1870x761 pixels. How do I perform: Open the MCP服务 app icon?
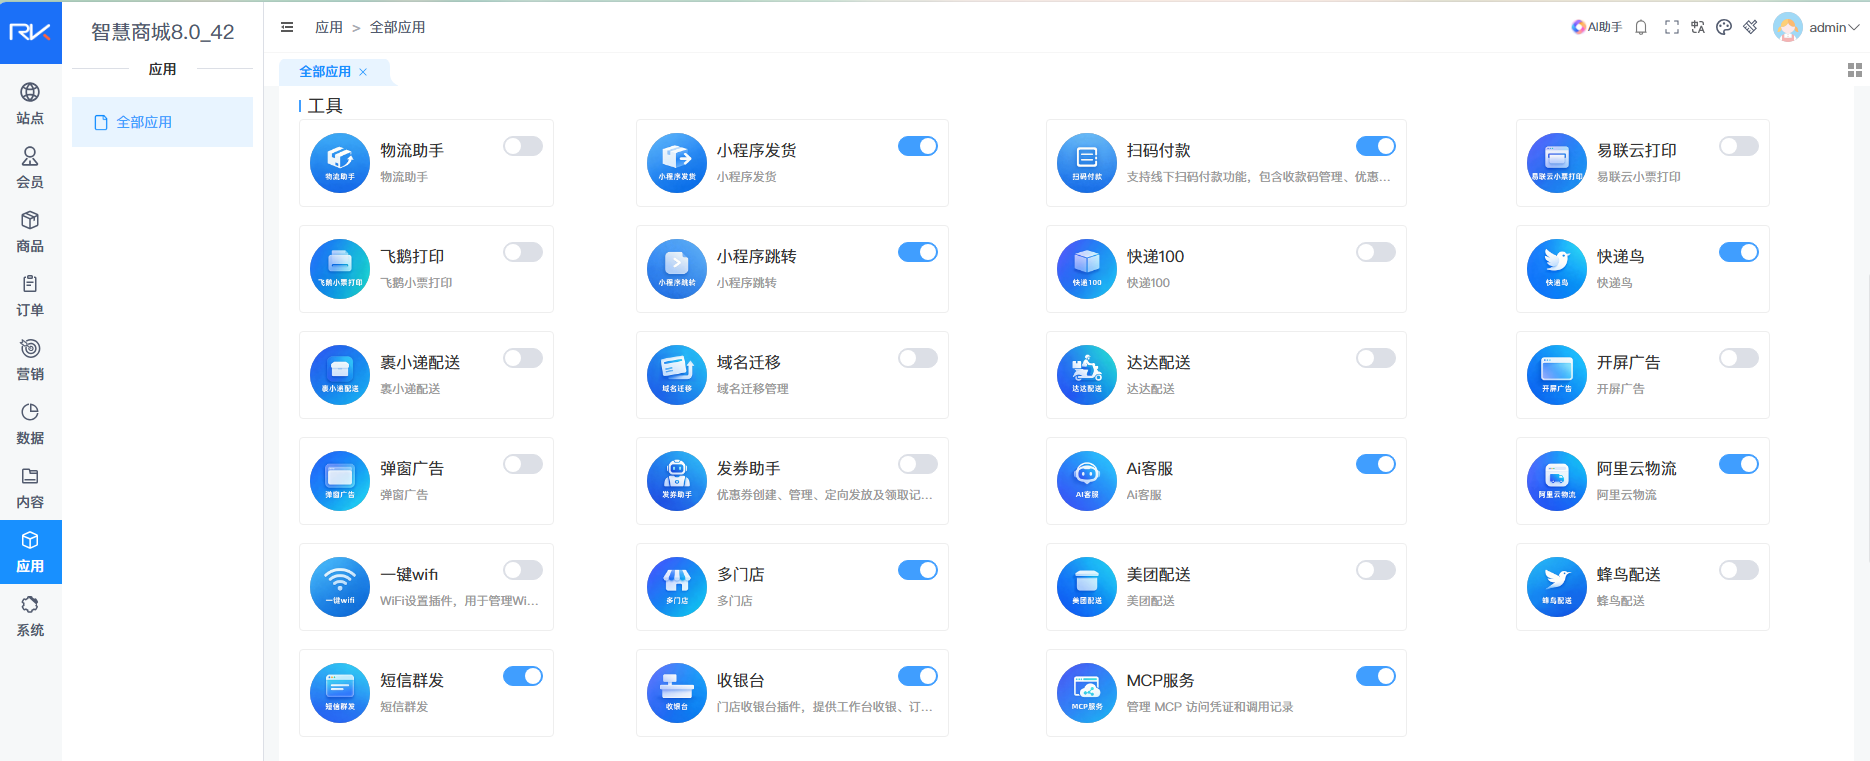(x=1087, y=693)
